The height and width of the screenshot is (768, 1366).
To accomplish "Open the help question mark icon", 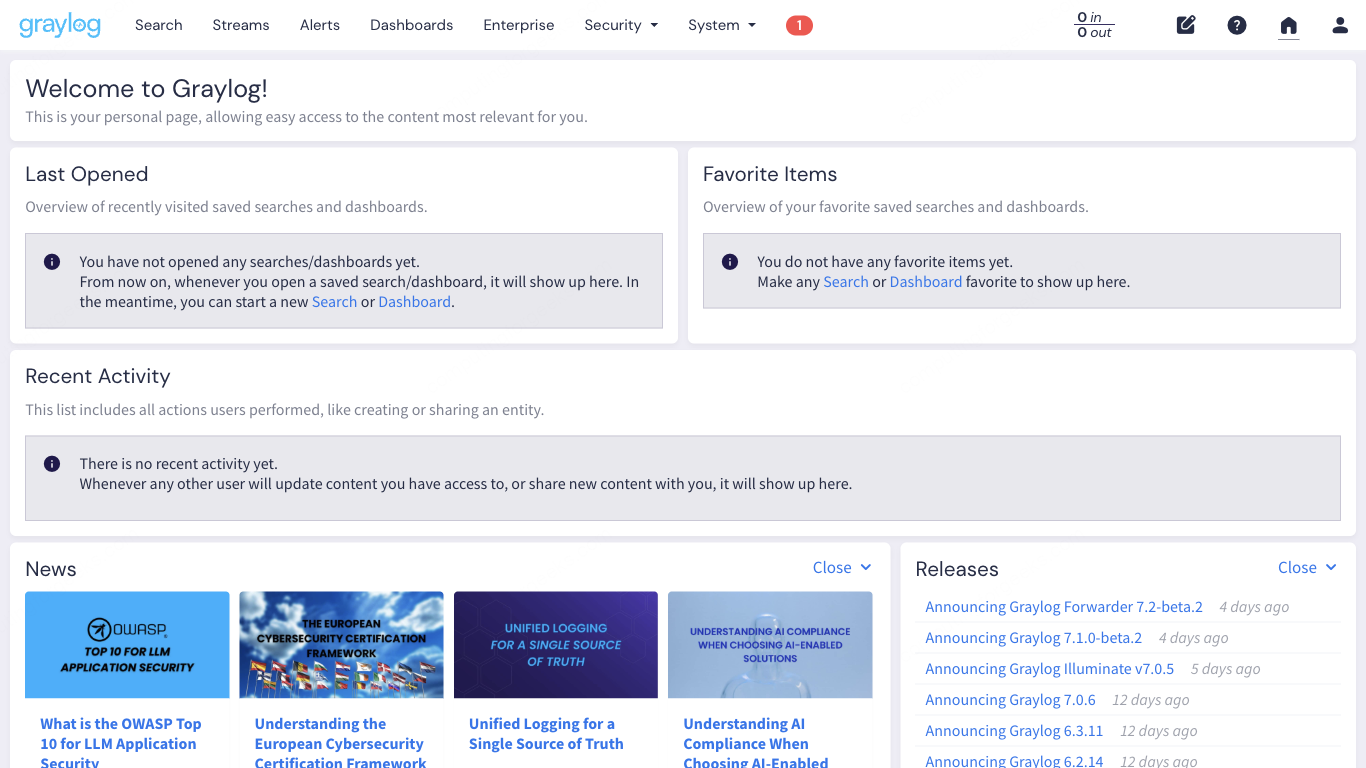I will click(x=1237, y=25).
